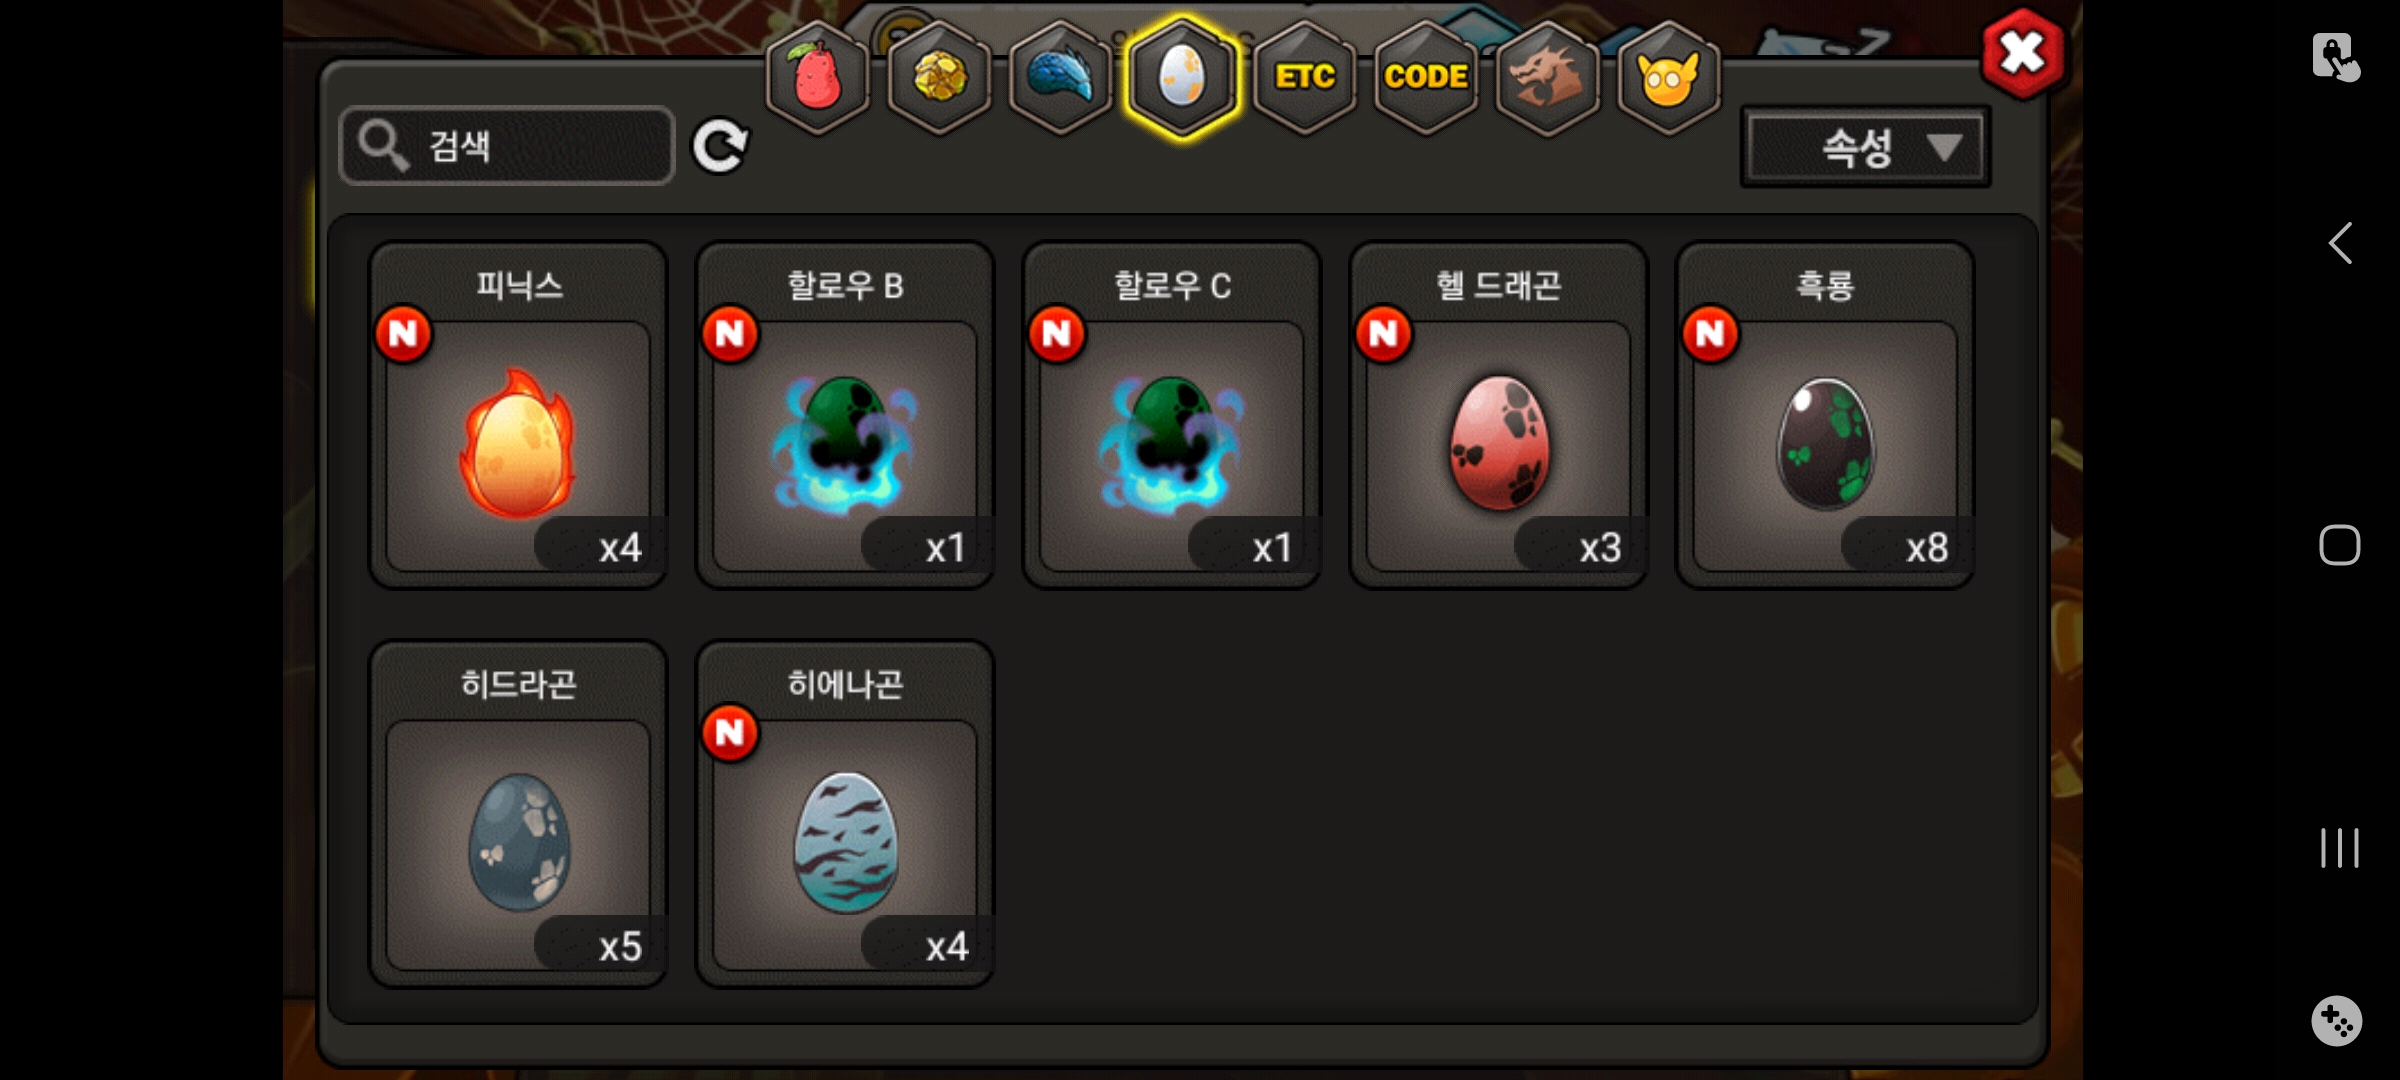Open the blue dragon scale category tab

(x=1060, y=77)
